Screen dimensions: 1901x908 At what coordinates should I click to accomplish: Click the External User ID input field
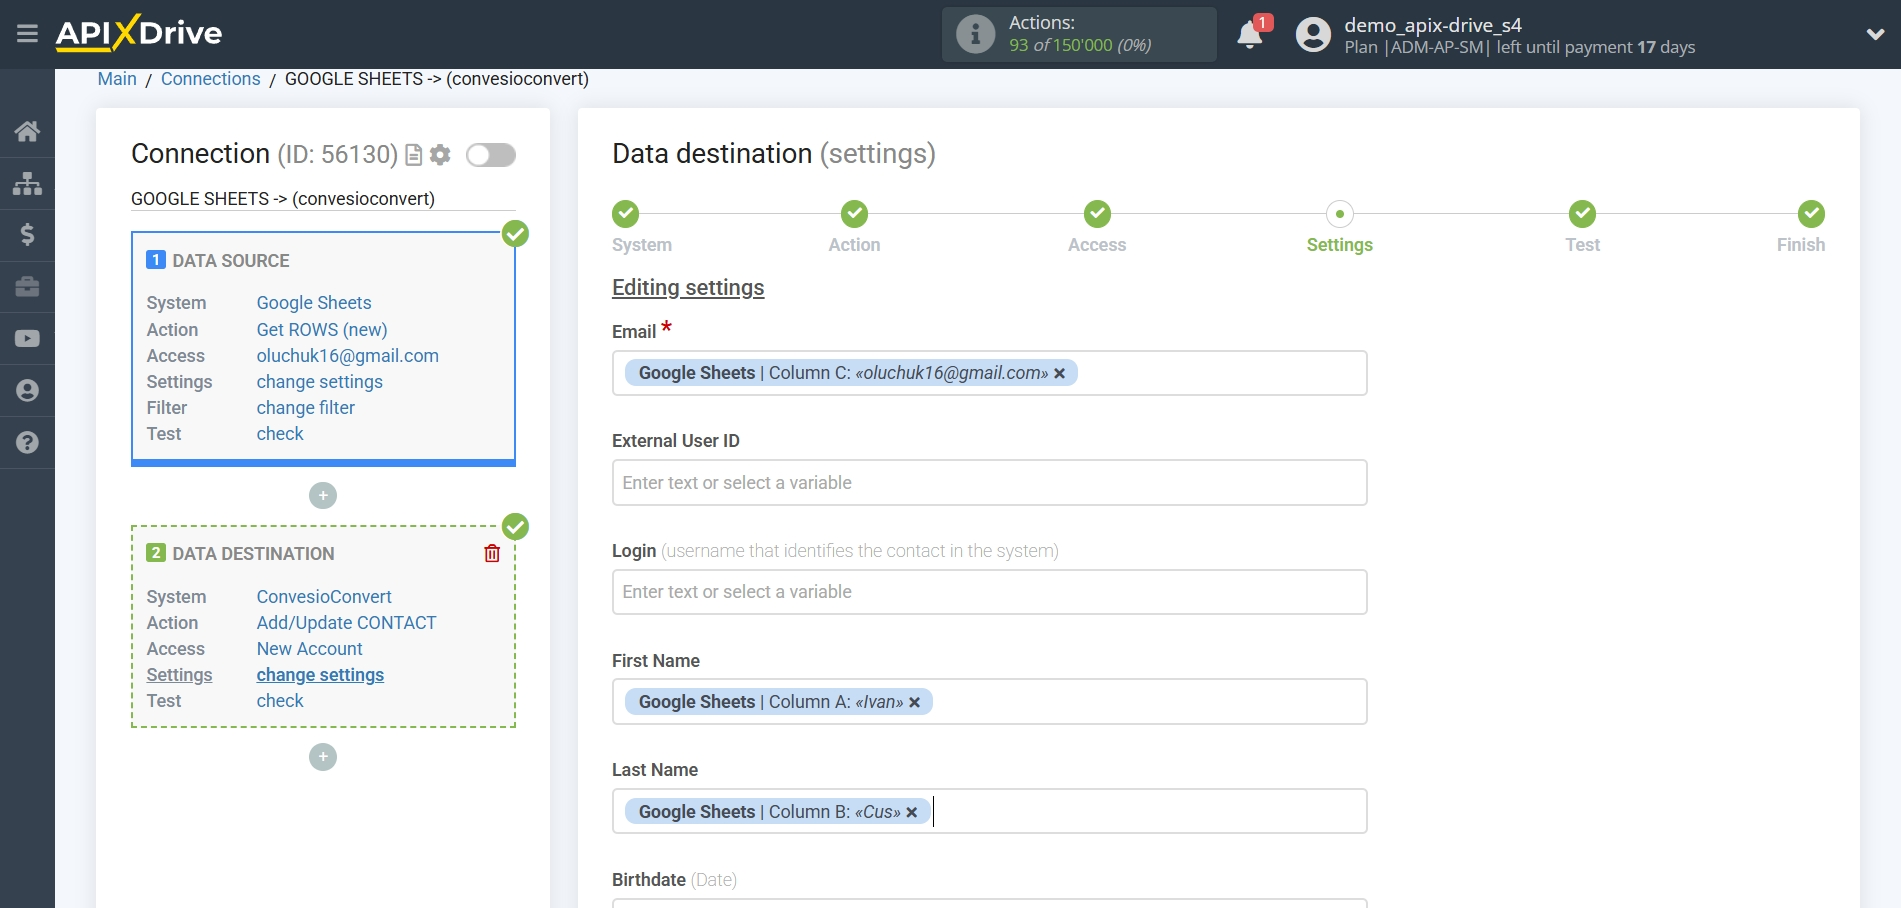coord(989,483)
